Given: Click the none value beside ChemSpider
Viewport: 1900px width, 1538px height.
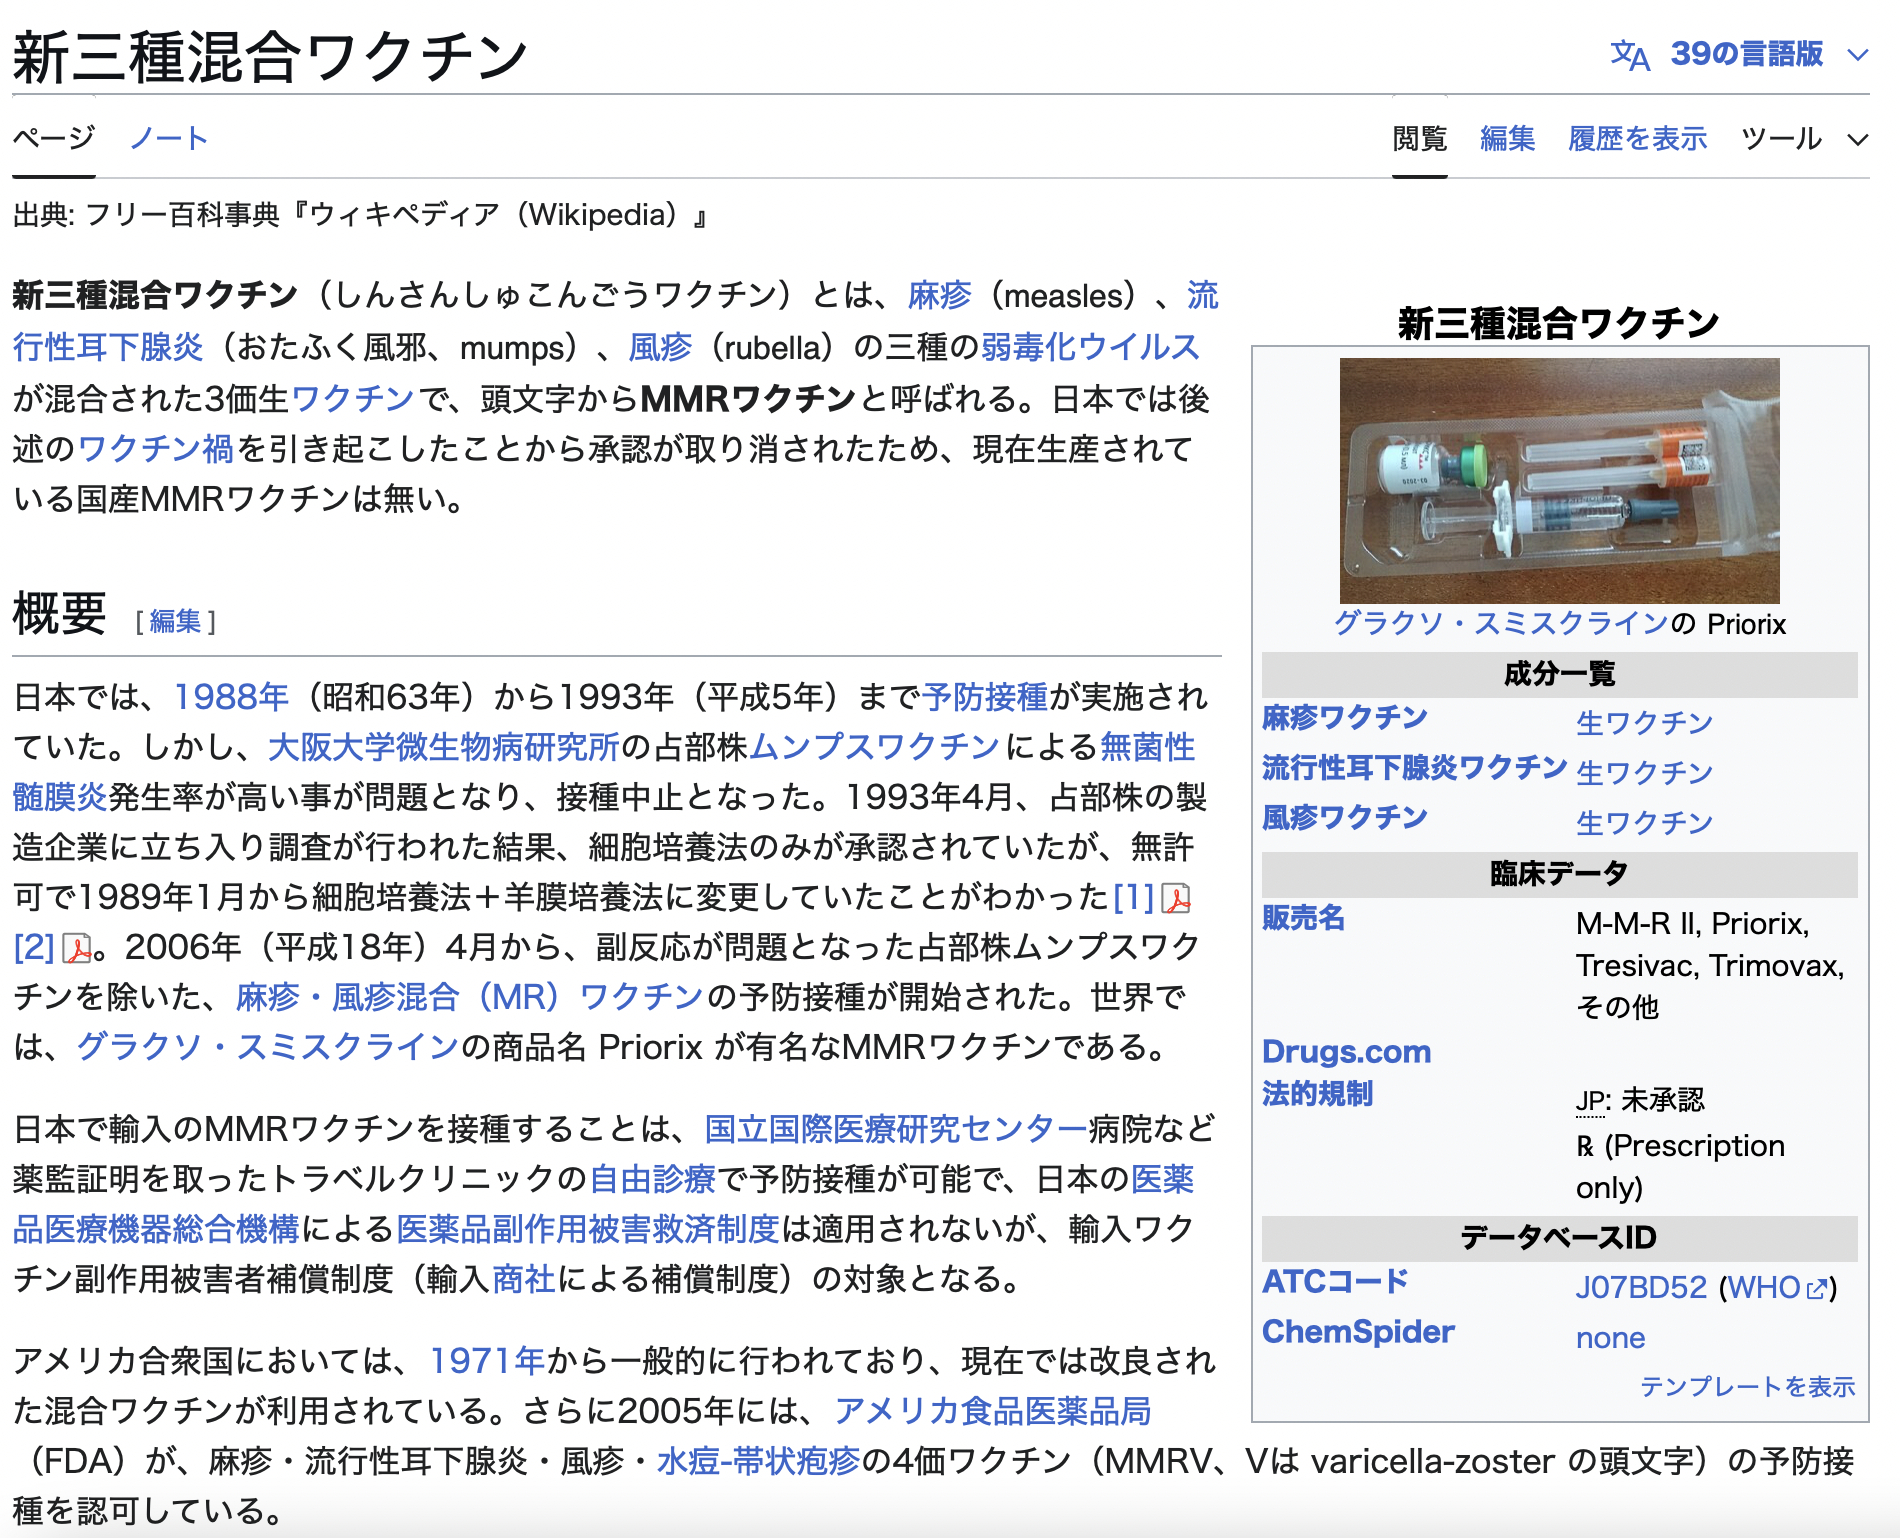Looking at the screenshot, I should 1610,1338.
